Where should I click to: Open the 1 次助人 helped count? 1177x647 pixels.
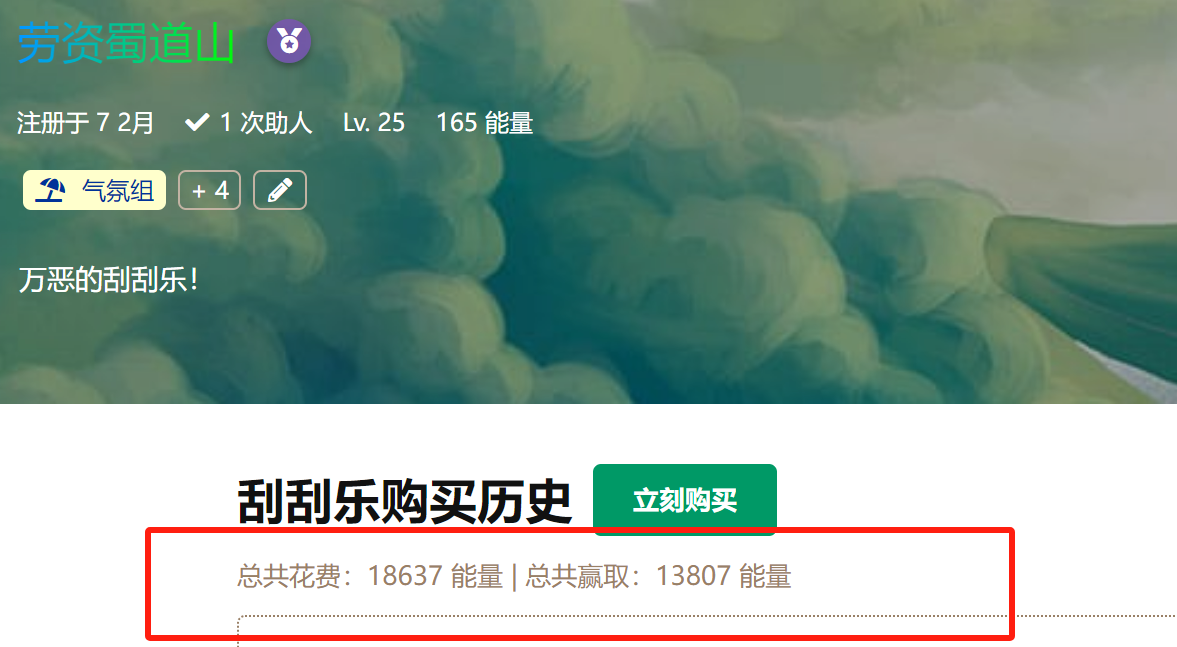tap(266, 122)
